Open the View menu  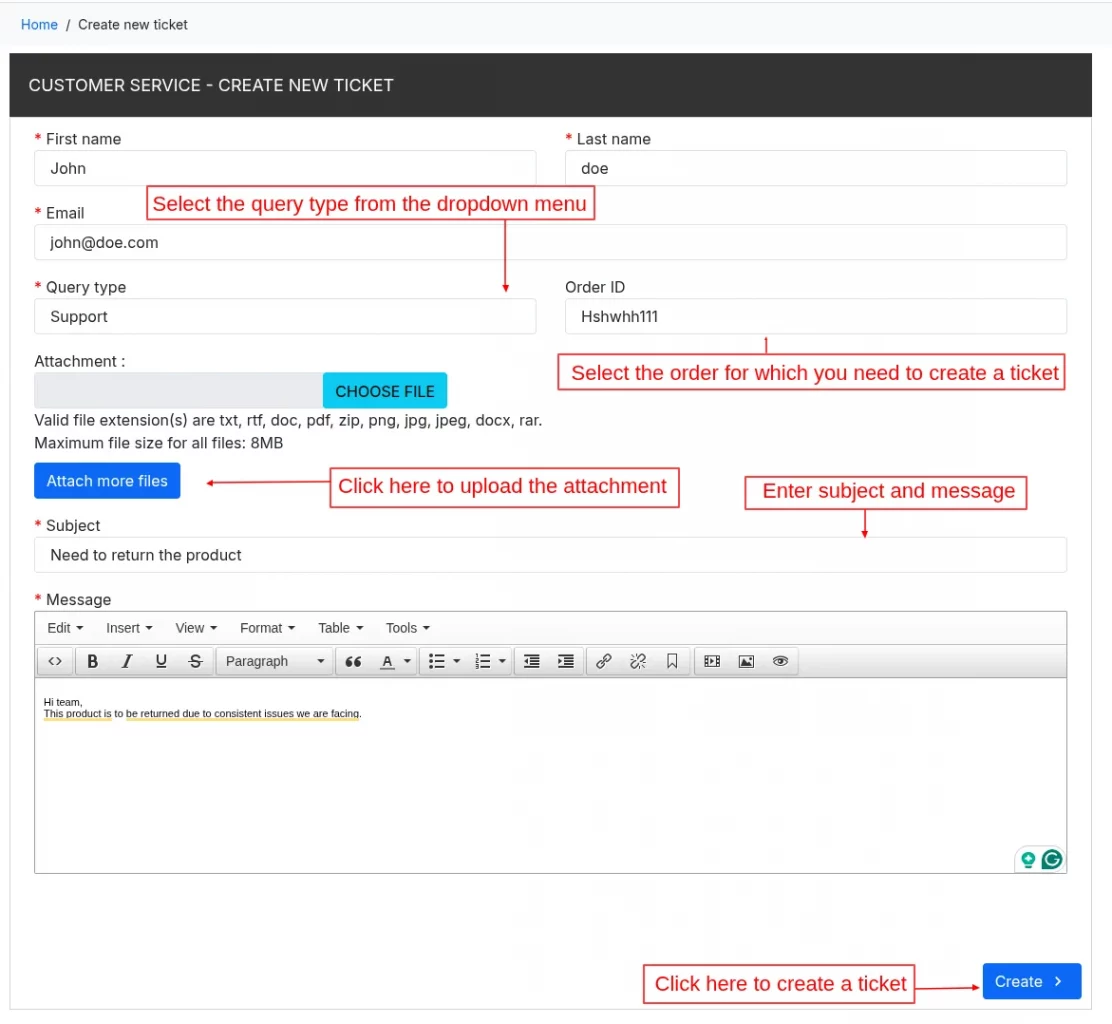tap(196, 628)
